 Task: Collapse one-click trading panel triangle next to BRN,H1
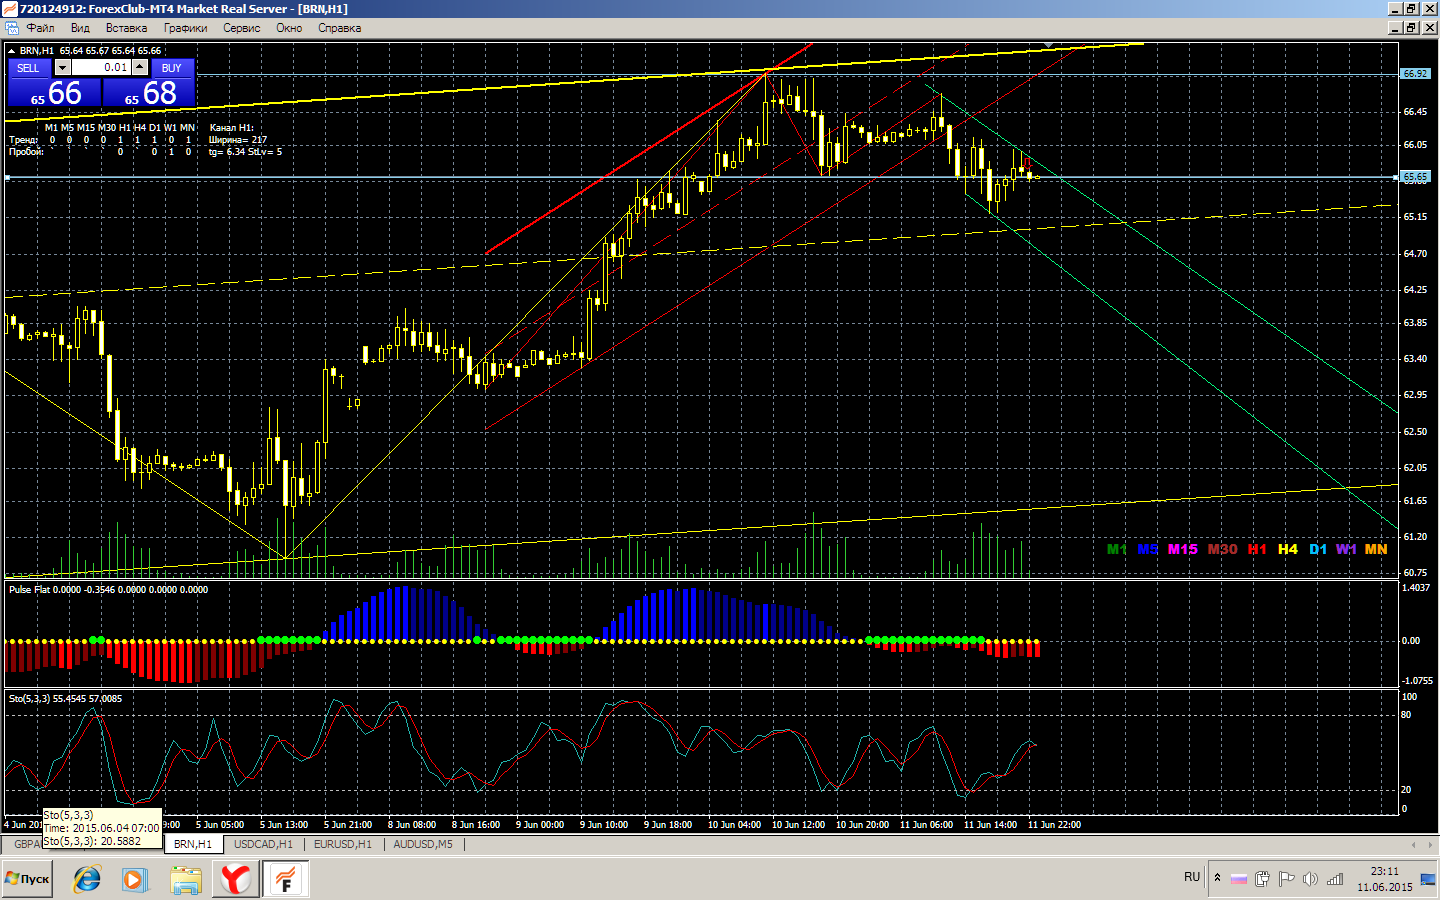tap(11, 50)
